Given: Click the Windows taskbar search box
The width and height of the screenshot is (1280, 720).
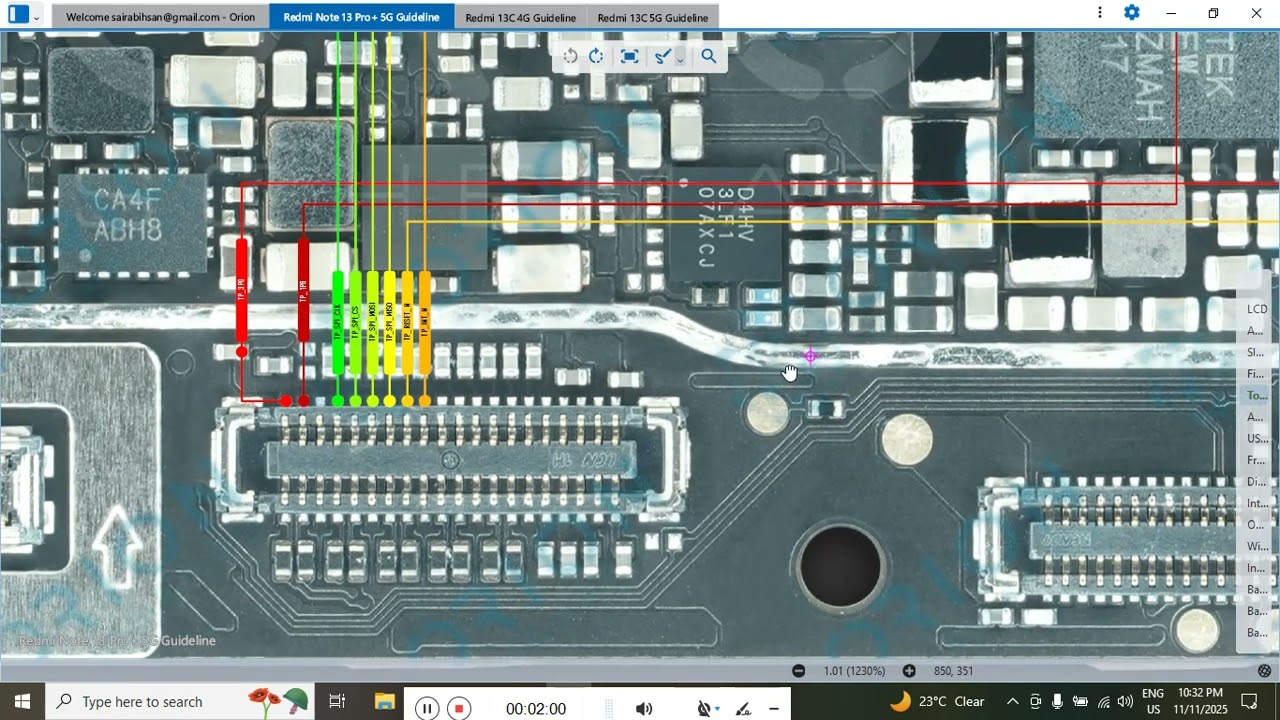Looking at the screenshot, I should [180, 701].
